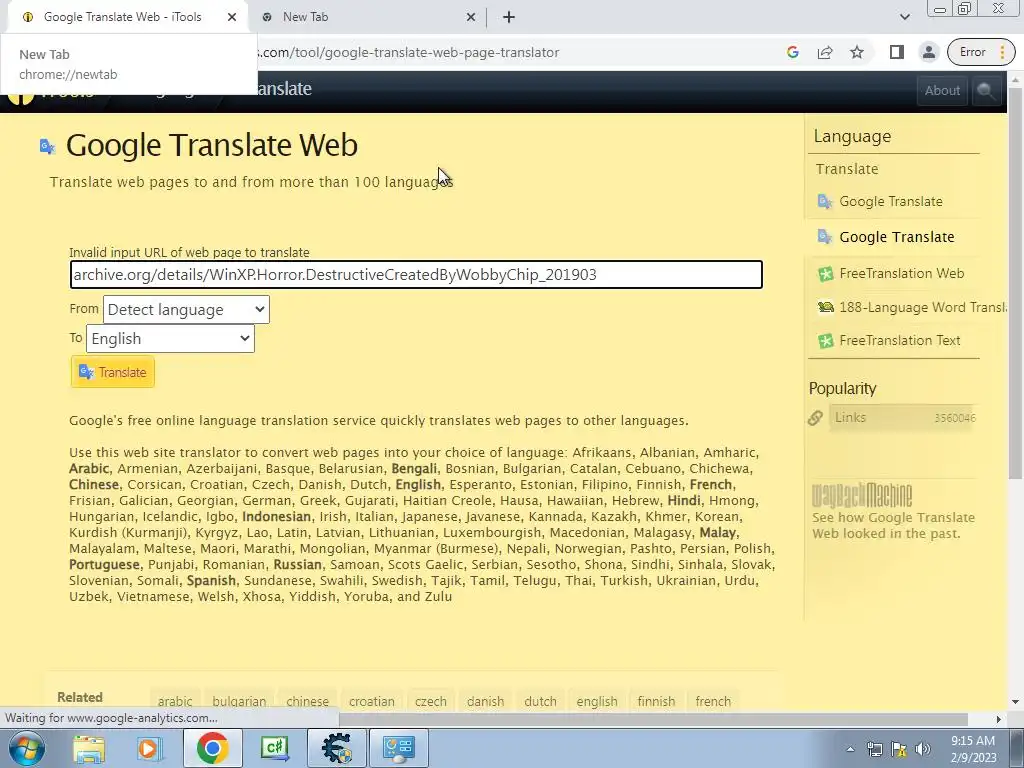Click the vertical page scrollbar thumb

click(x=1016, y=281)
